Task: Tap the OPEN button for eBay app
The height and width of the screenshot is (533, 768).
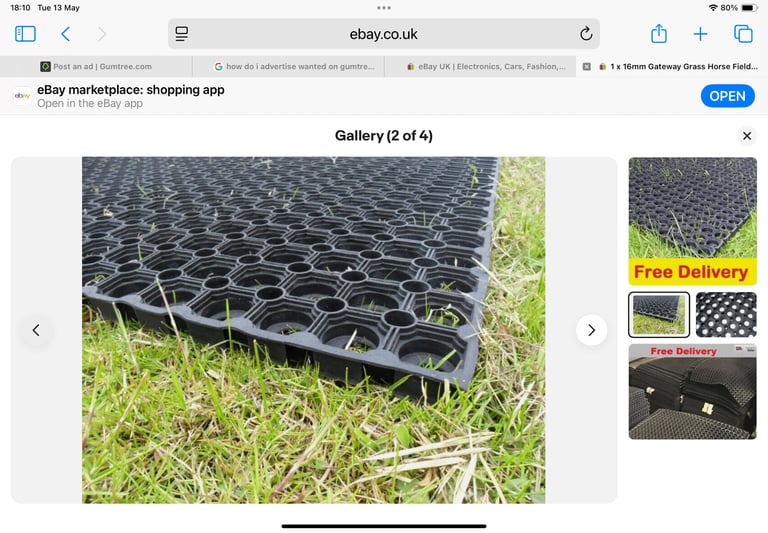Action: 727,96
